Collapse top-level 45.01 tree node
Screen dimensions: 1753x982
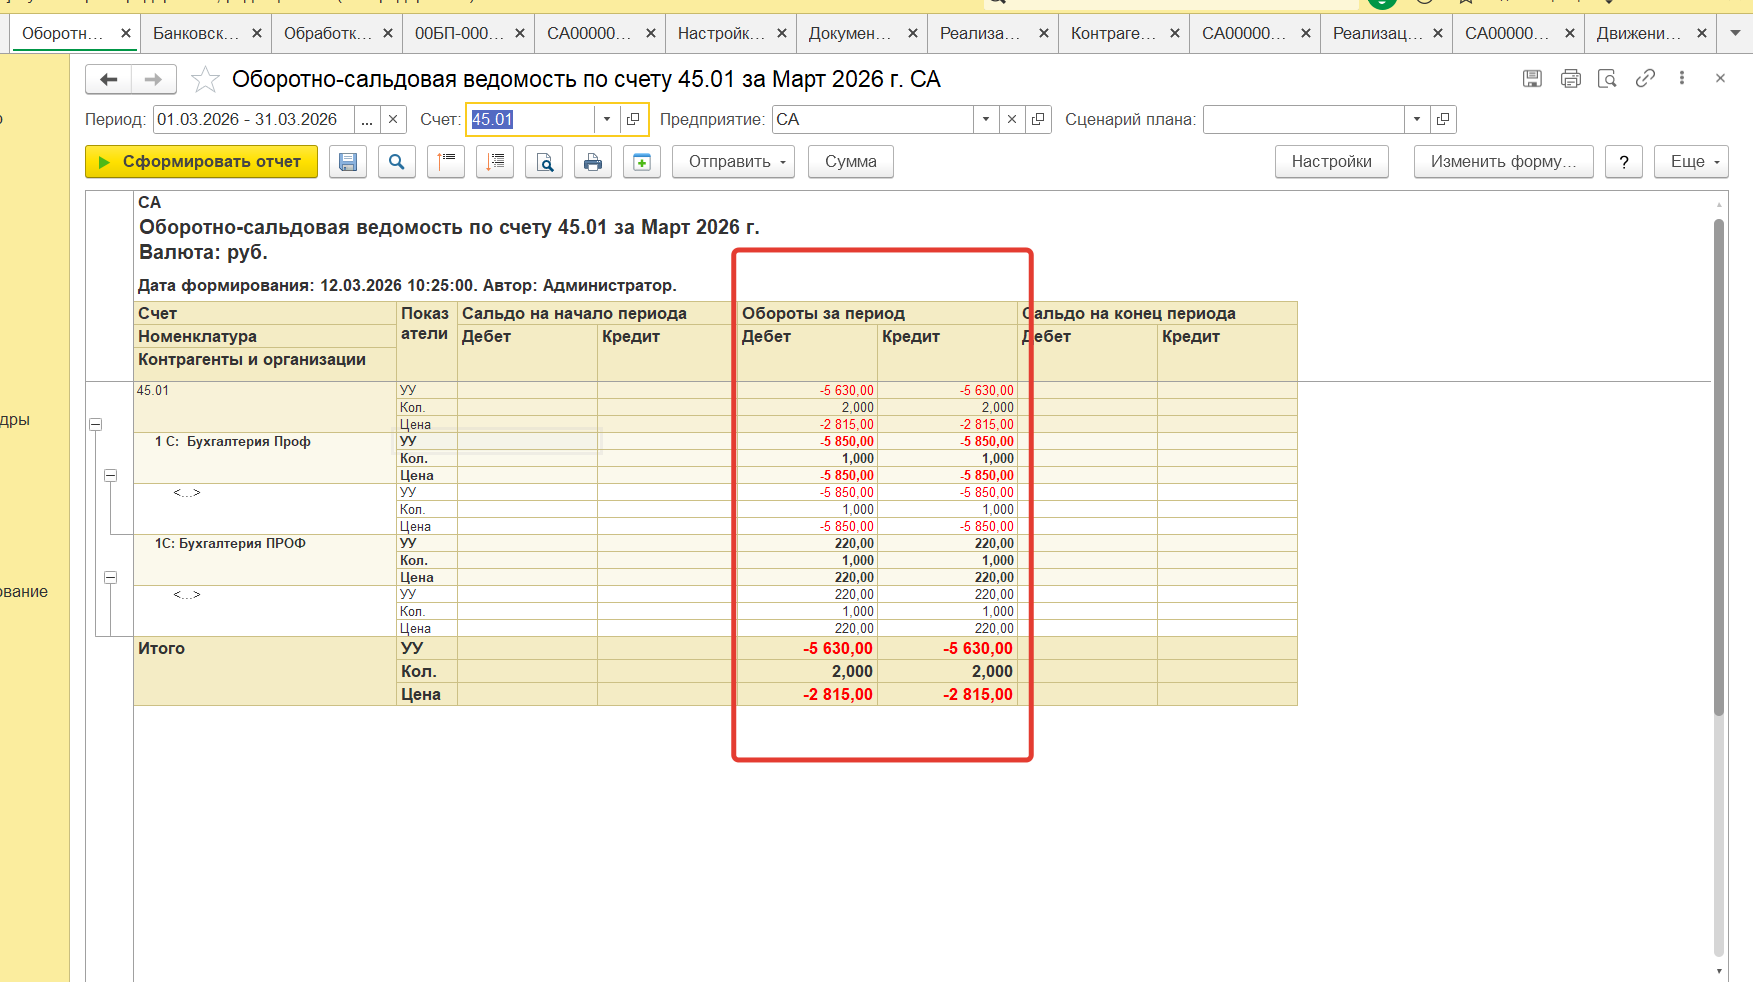(x=96, y=425)
